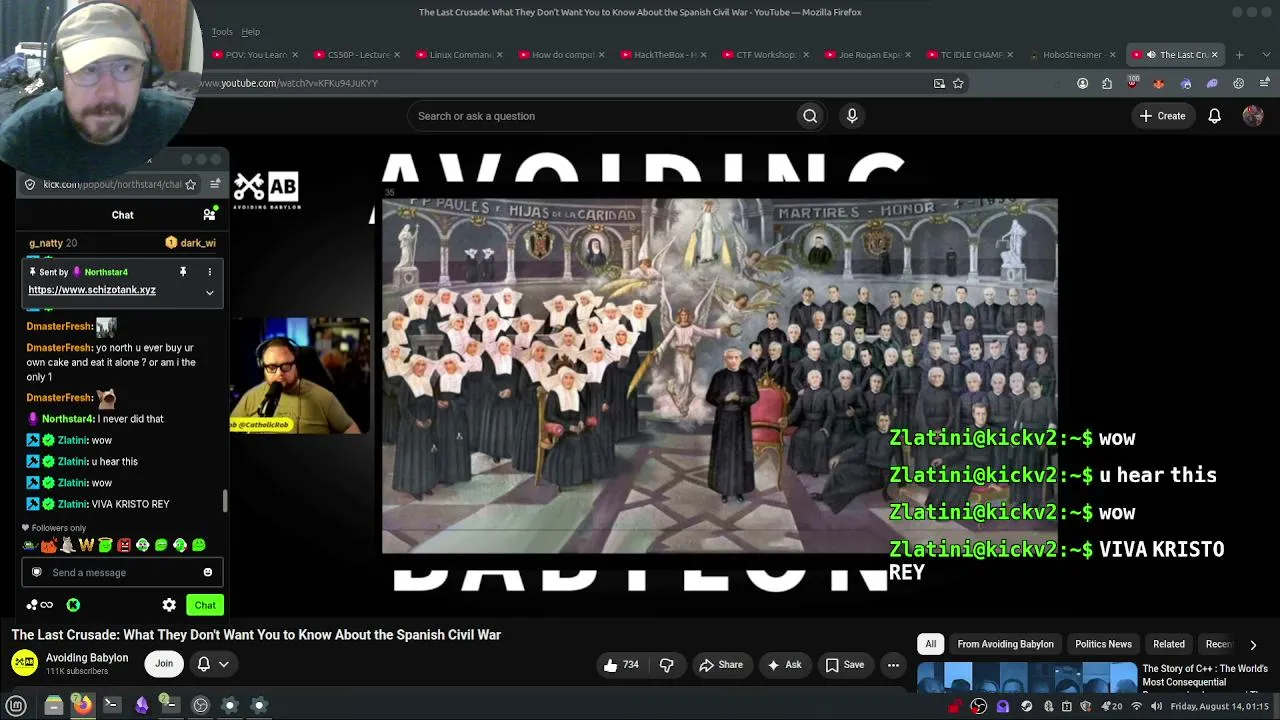1280x720 pixels.
Task: Open YouTube notifications bell
Action: pyautogui.click(x=1214, y=116)
